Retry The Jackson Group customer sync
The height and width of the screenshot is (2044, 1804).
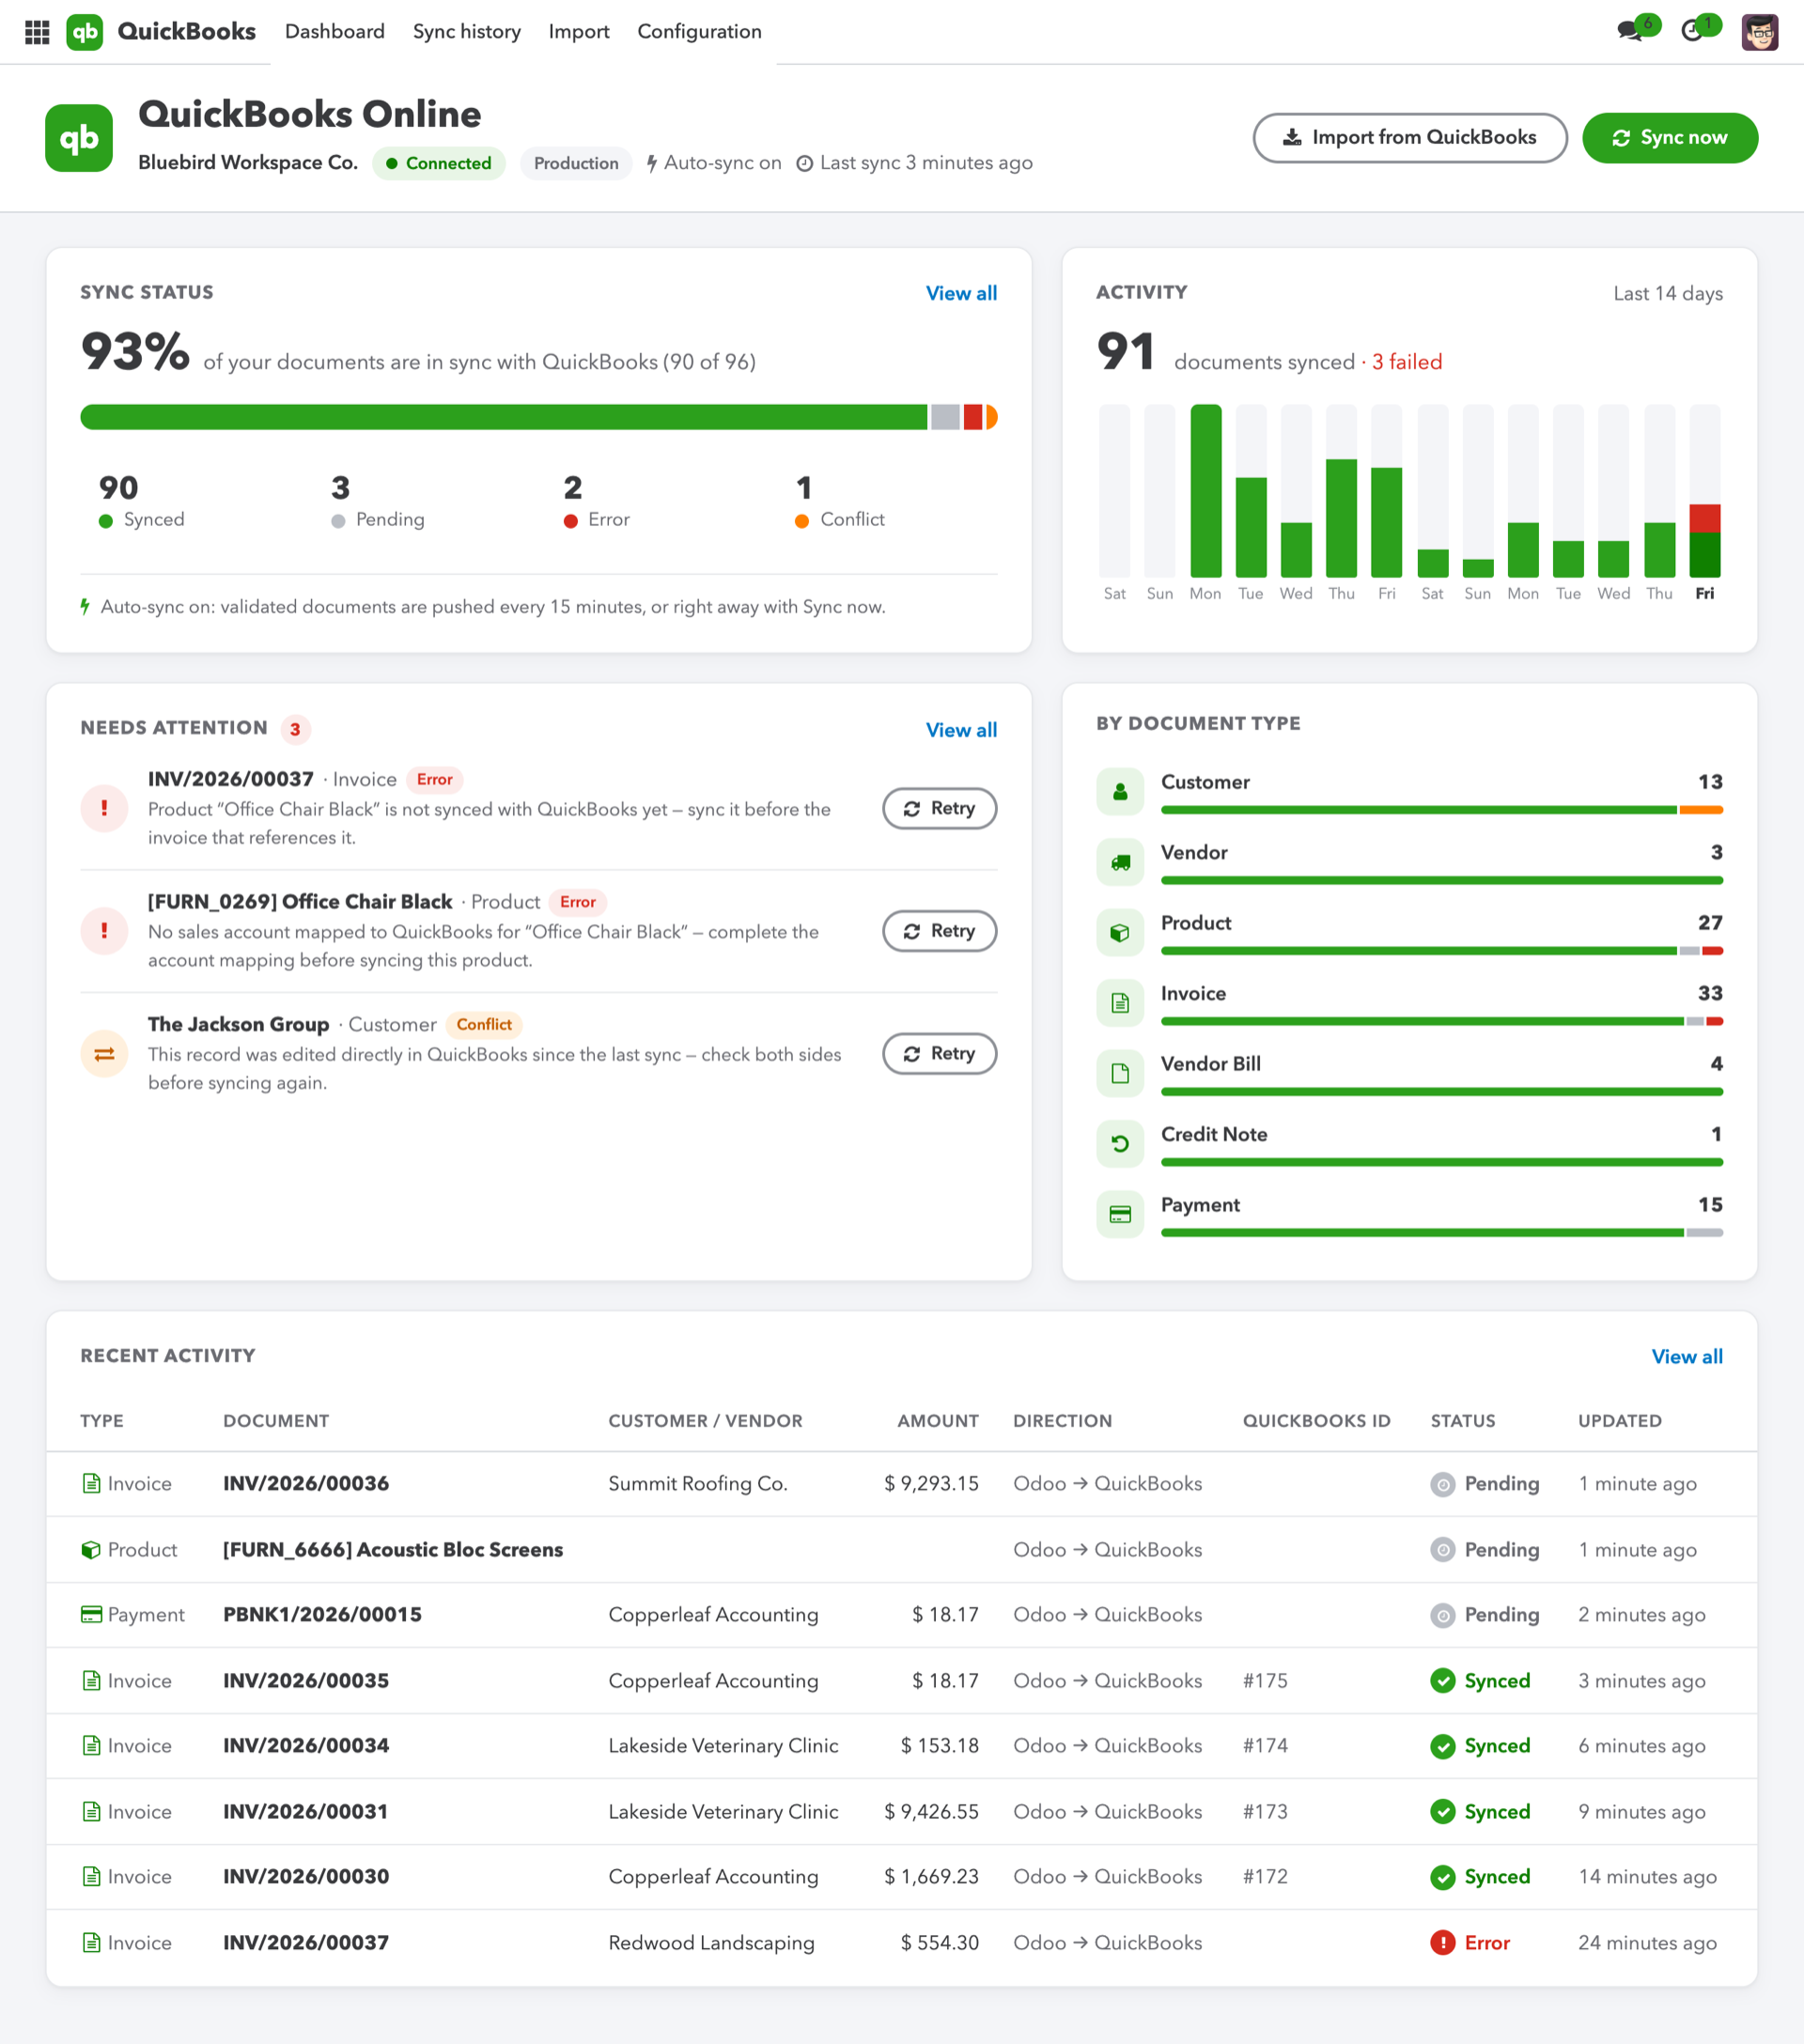[939, 1054]
